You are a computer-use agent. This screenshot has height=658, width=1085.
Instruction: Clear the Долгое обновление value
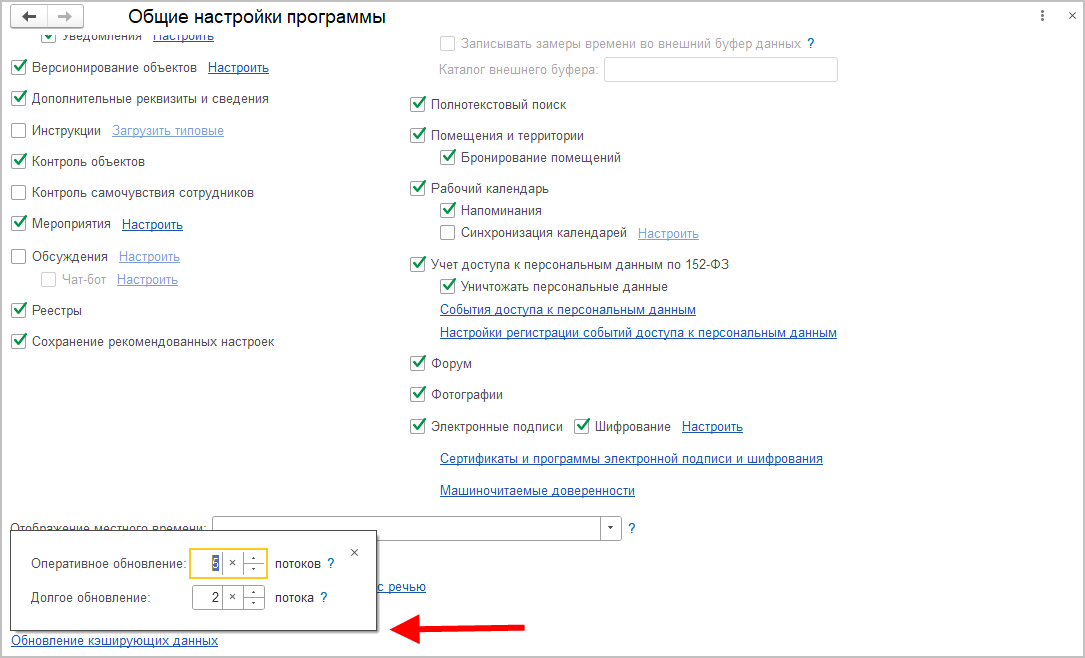click(x=232, y=597)
